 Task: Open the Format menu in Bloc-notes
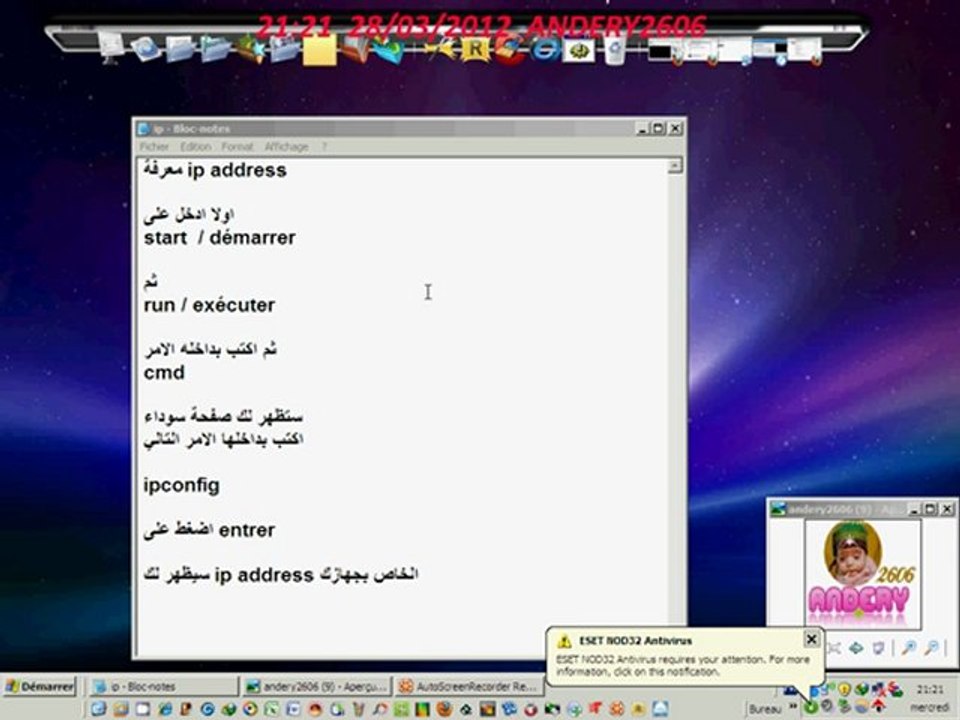[x=237, y=147]
